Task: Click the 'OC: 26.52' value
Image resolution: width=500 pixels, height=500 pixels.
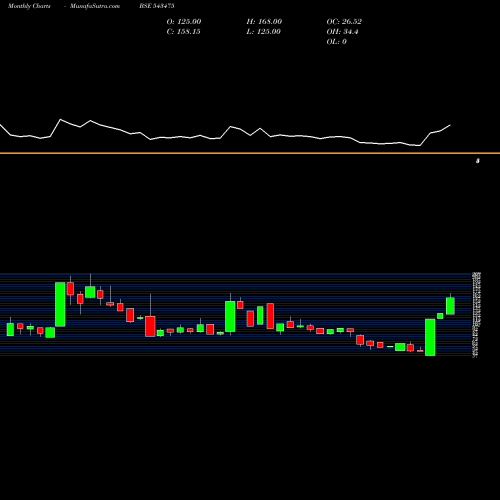Action: (x=344, y=22)
